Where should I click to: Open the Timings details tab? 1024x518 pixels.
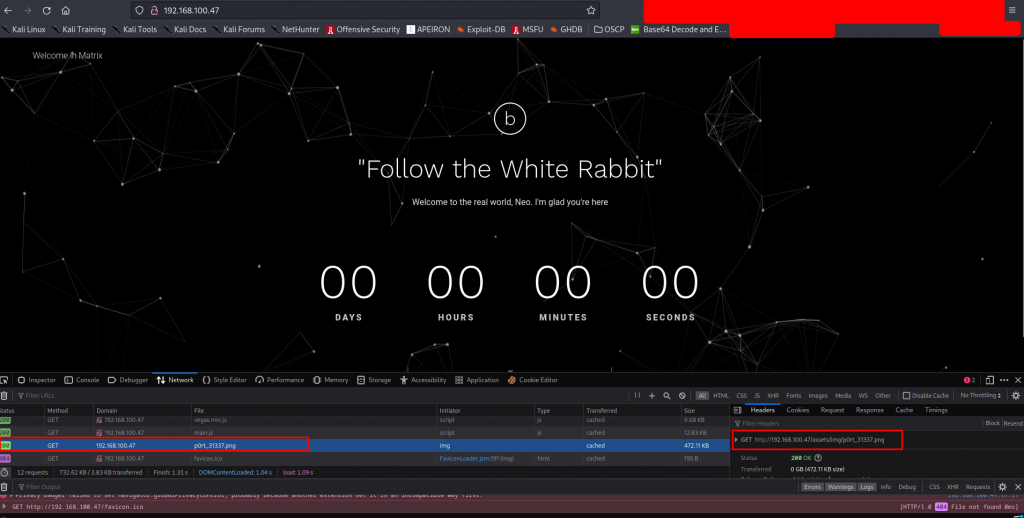(936, 410)
